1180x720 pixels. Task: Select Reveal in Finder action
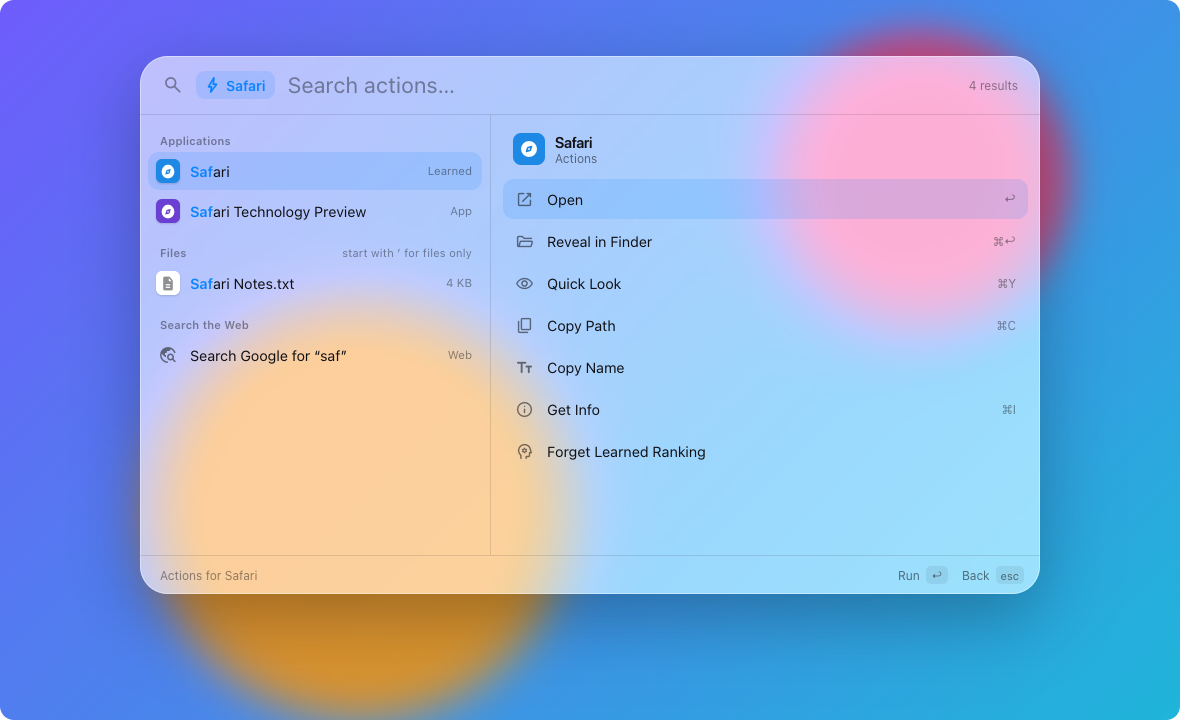[765, 242]
